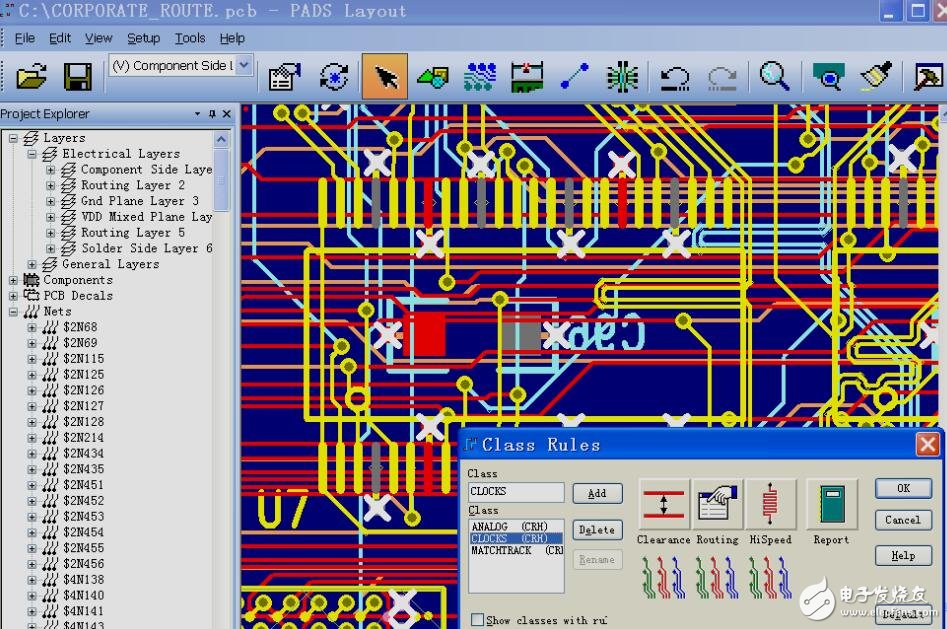Open the Clearance rules icon
Image resolution: width=947 pixels, height=629 pixels.
pos(663,504)
